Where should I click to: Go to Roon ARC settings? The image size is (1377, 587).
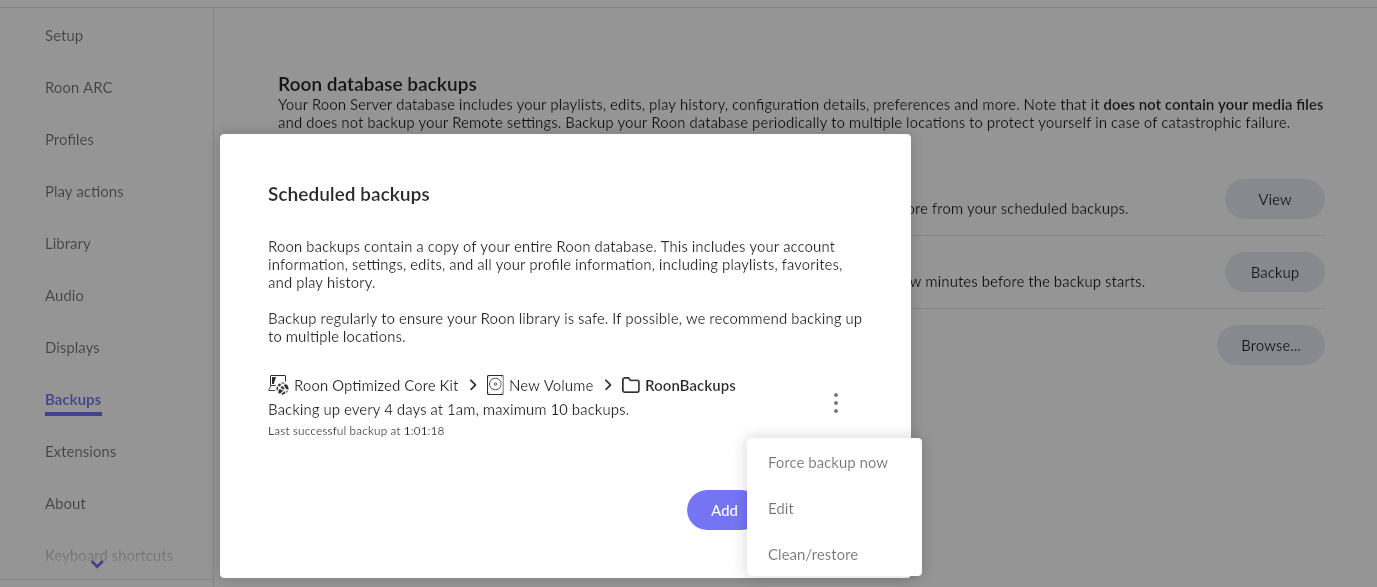(79, 88)
